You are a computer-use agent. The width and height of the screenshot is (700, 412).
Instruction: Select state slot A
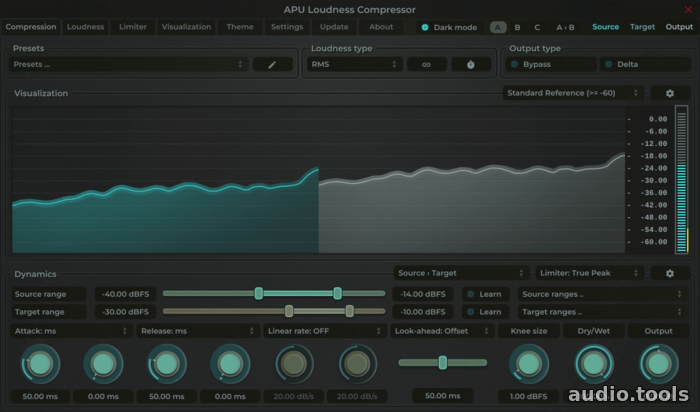pos(498,27)
